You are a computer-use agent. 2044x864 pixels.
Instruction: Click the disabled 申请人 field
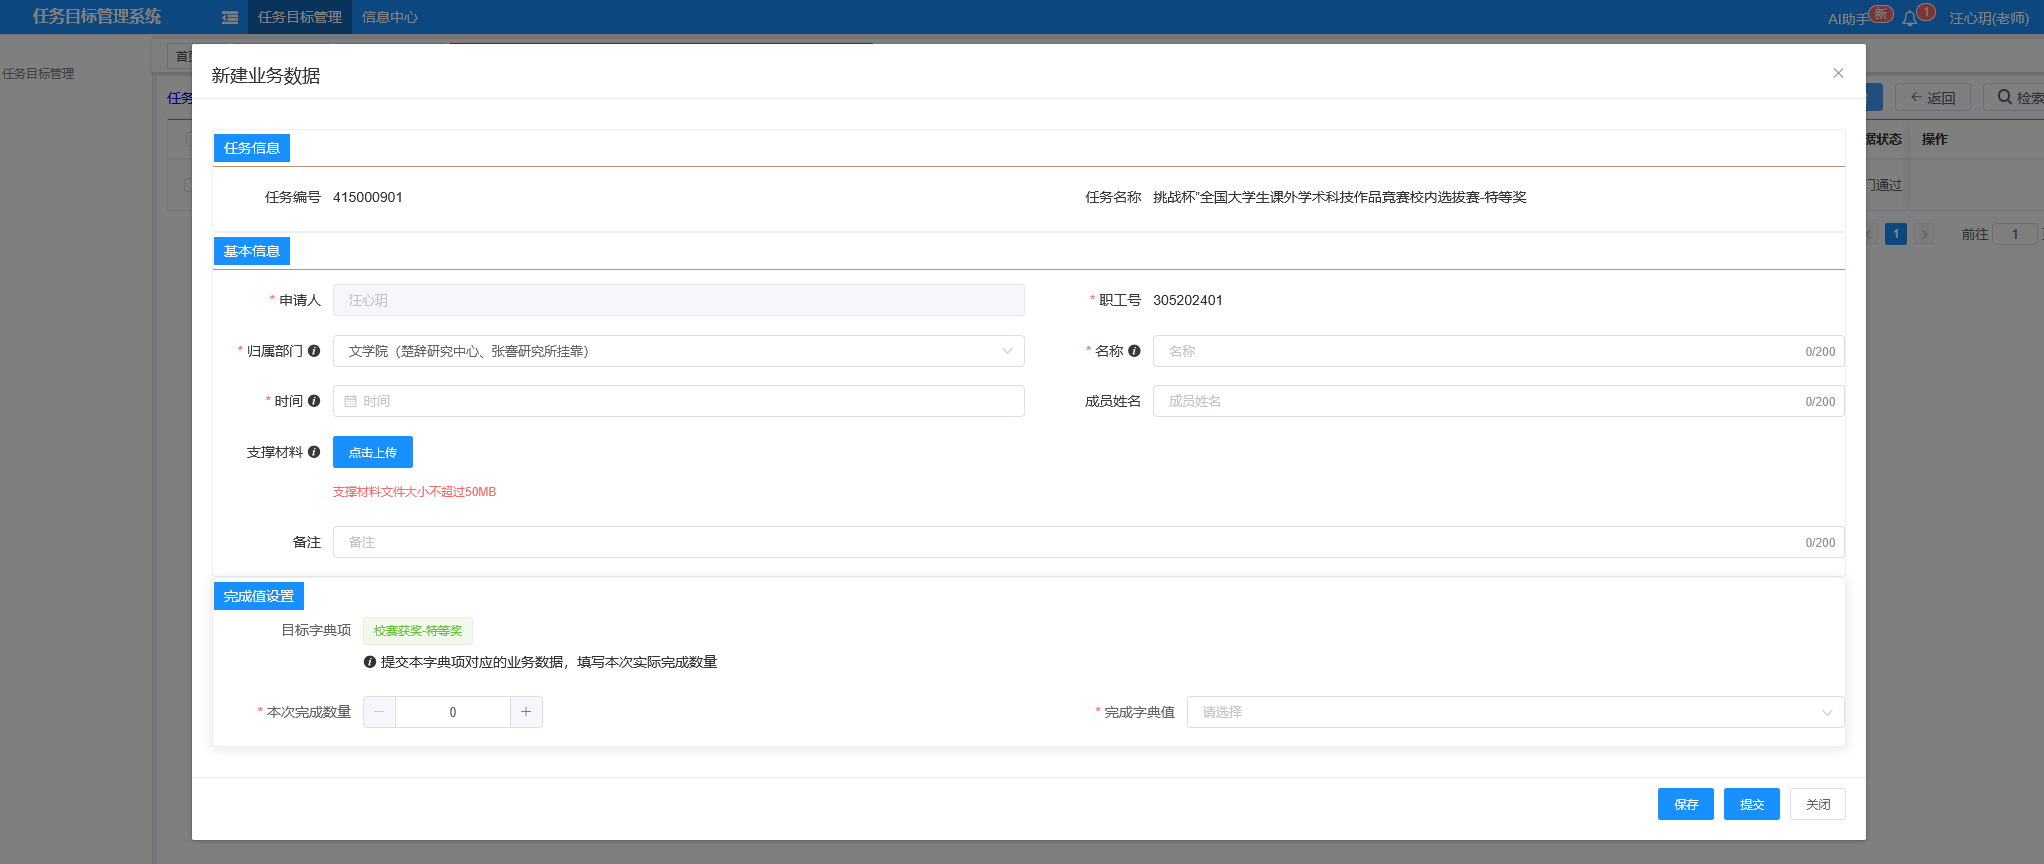(x=679, y=300)
